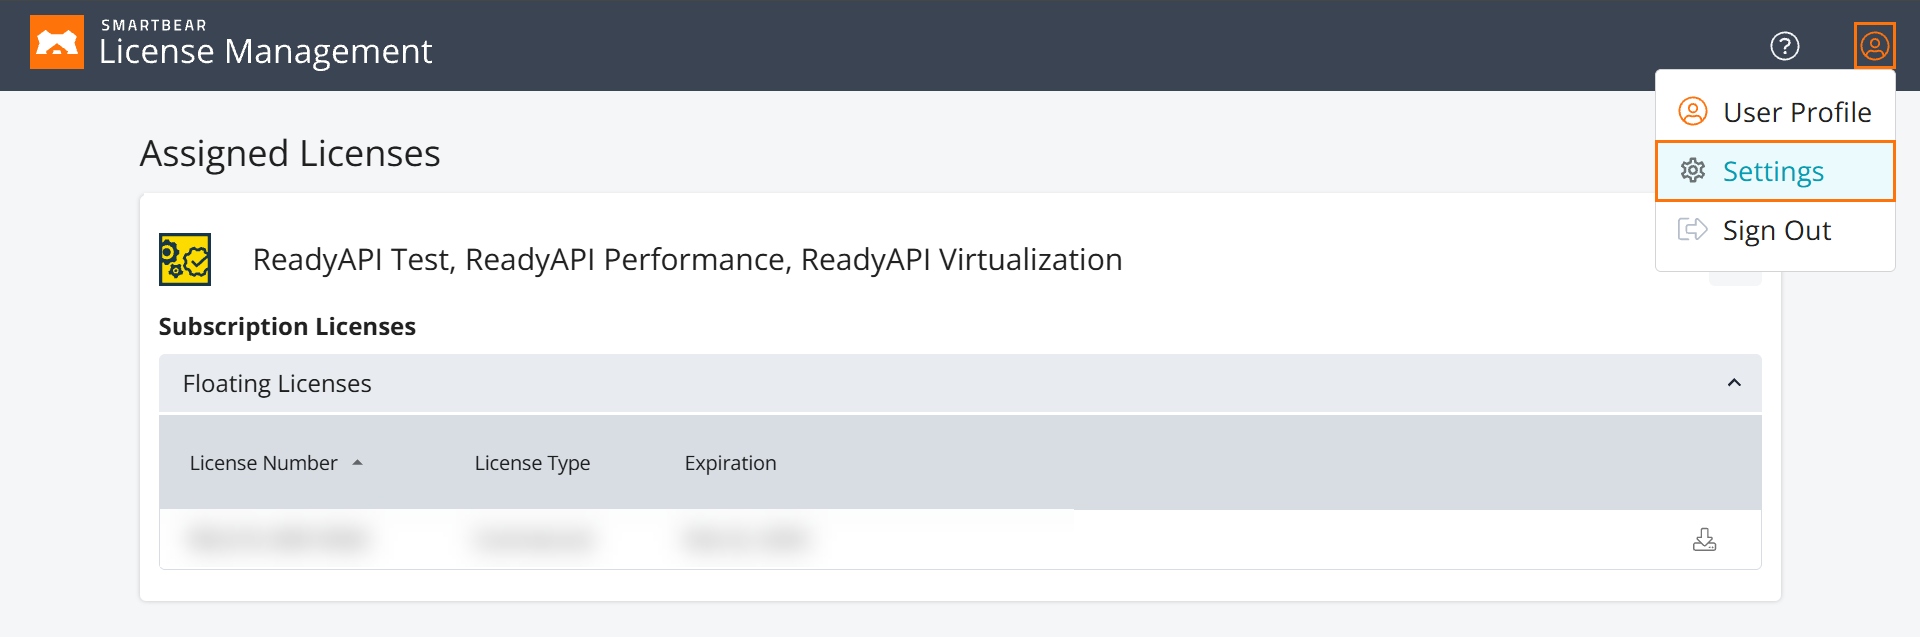1920x637 pixels.
Task: Click the blurred license number cell
Action: click(x=277, y=540)
